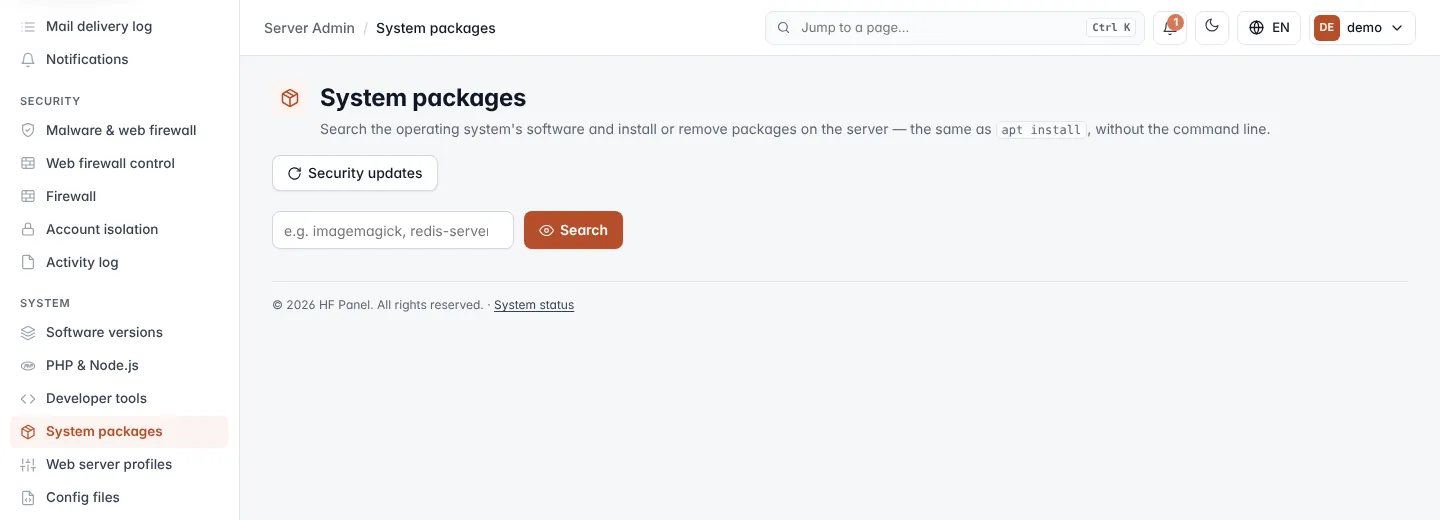The image size is (1440, 520).
Task: Open Notifications sidebar item
Action: [119, 59]
